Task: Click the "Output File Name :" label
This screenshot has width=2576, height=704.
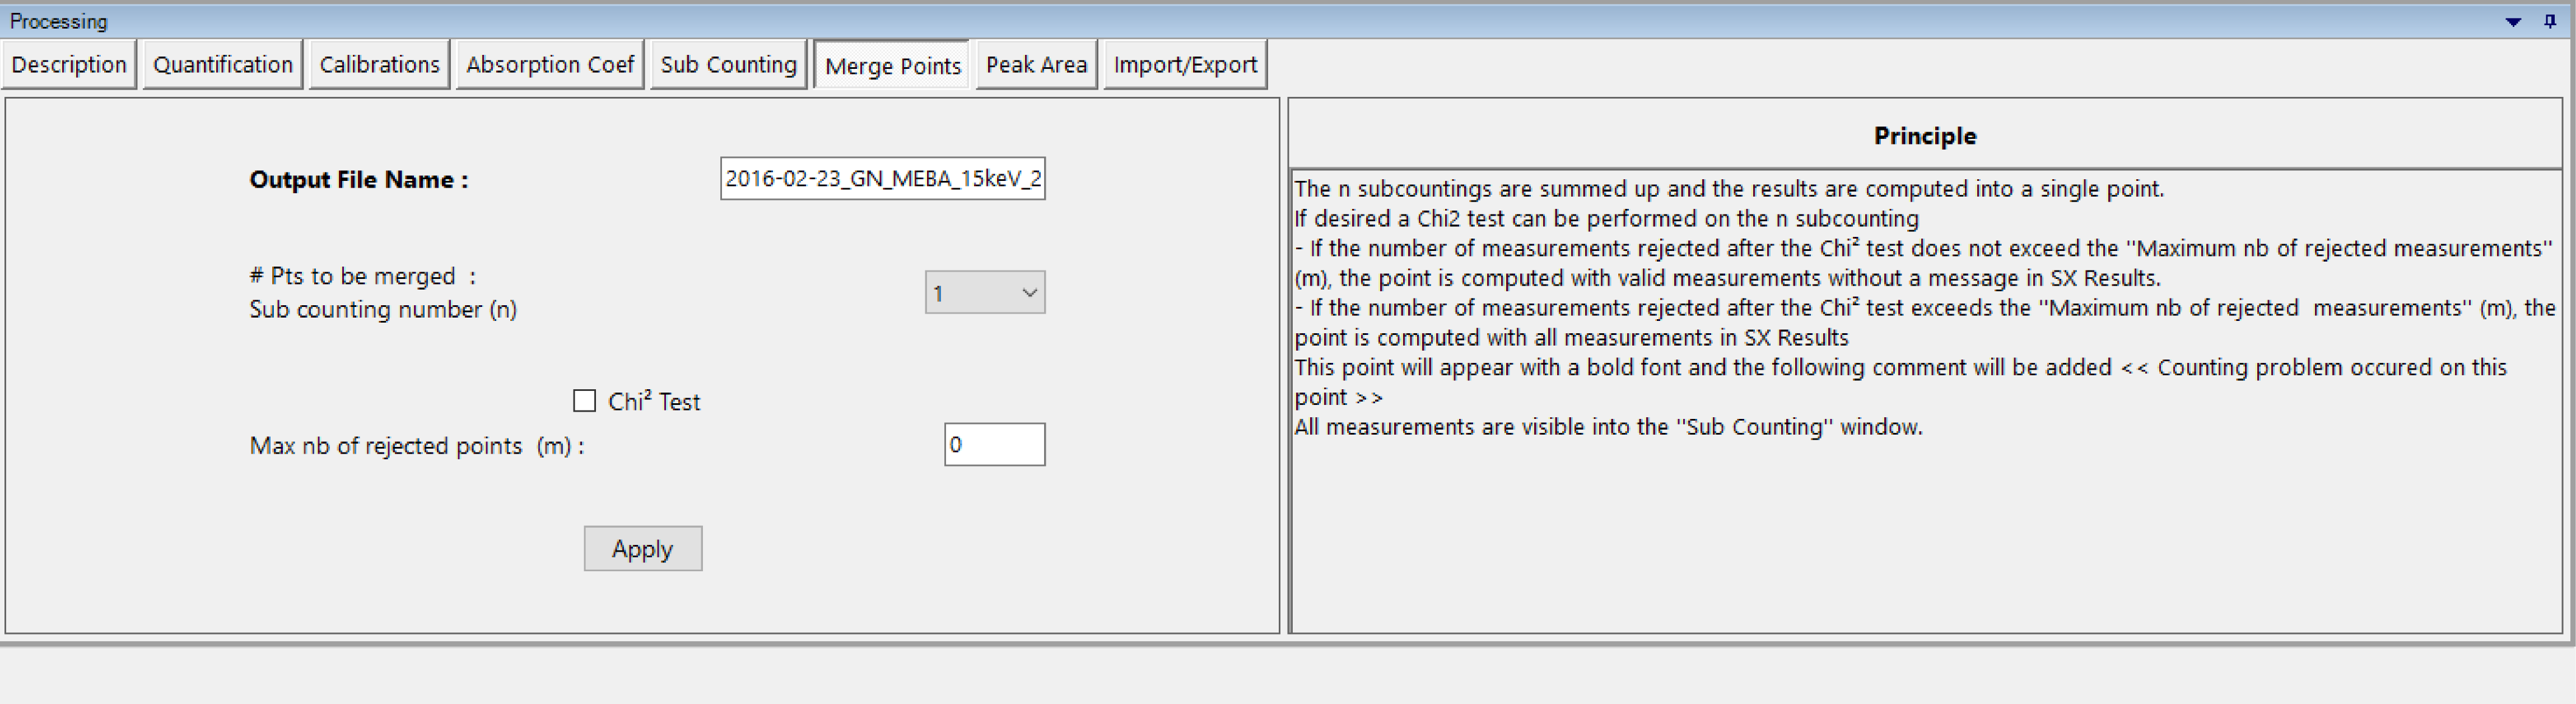Action: [358, 180]
